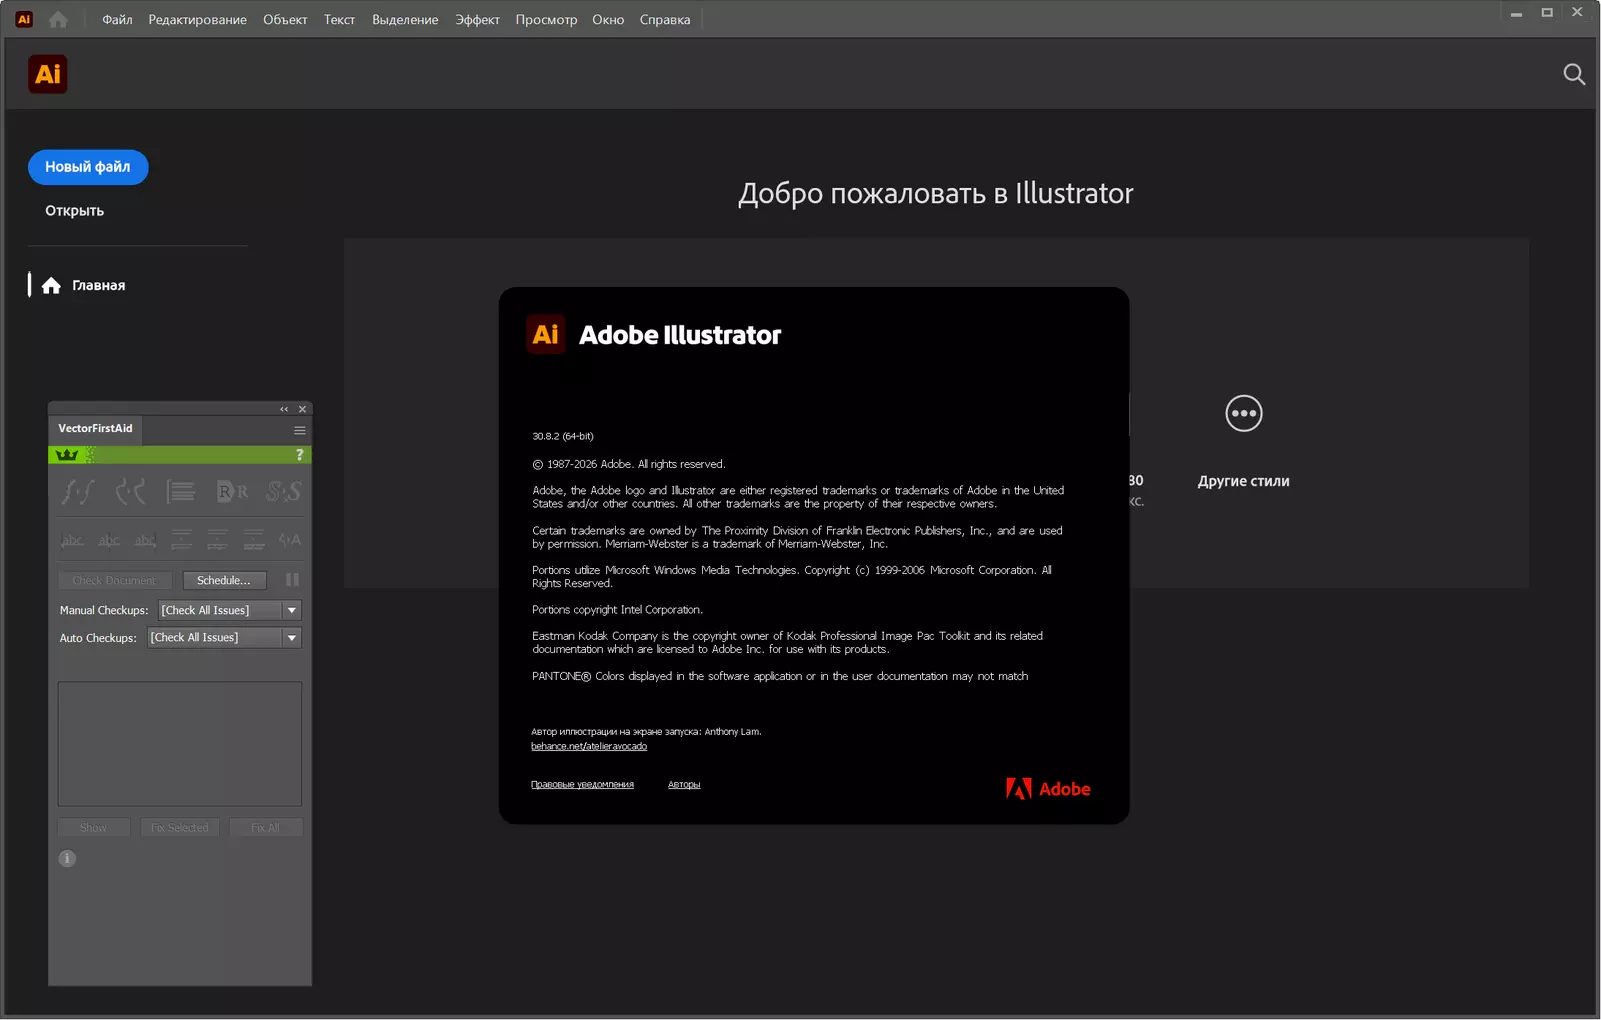Click the empty issues list box in VectorFirstAid
This screenshot has width=1601, height=1020.
point(180,744)
